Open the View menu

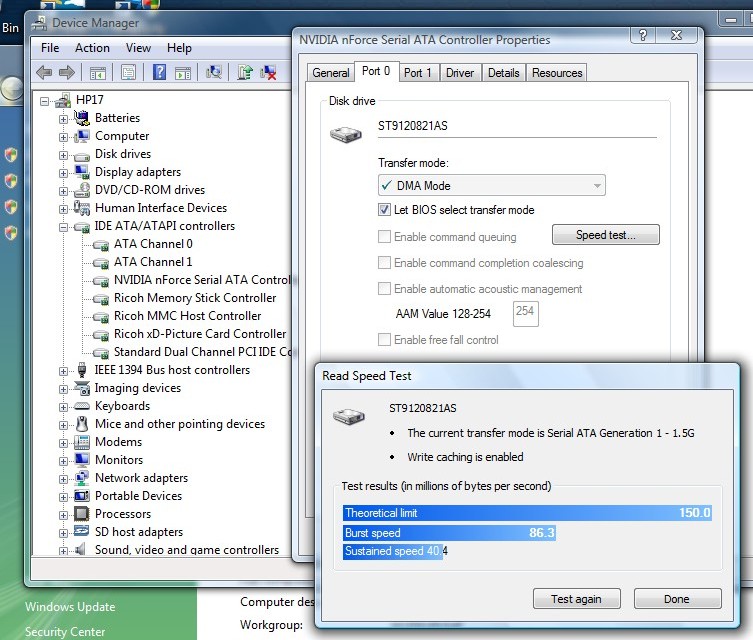pos(138,48)
